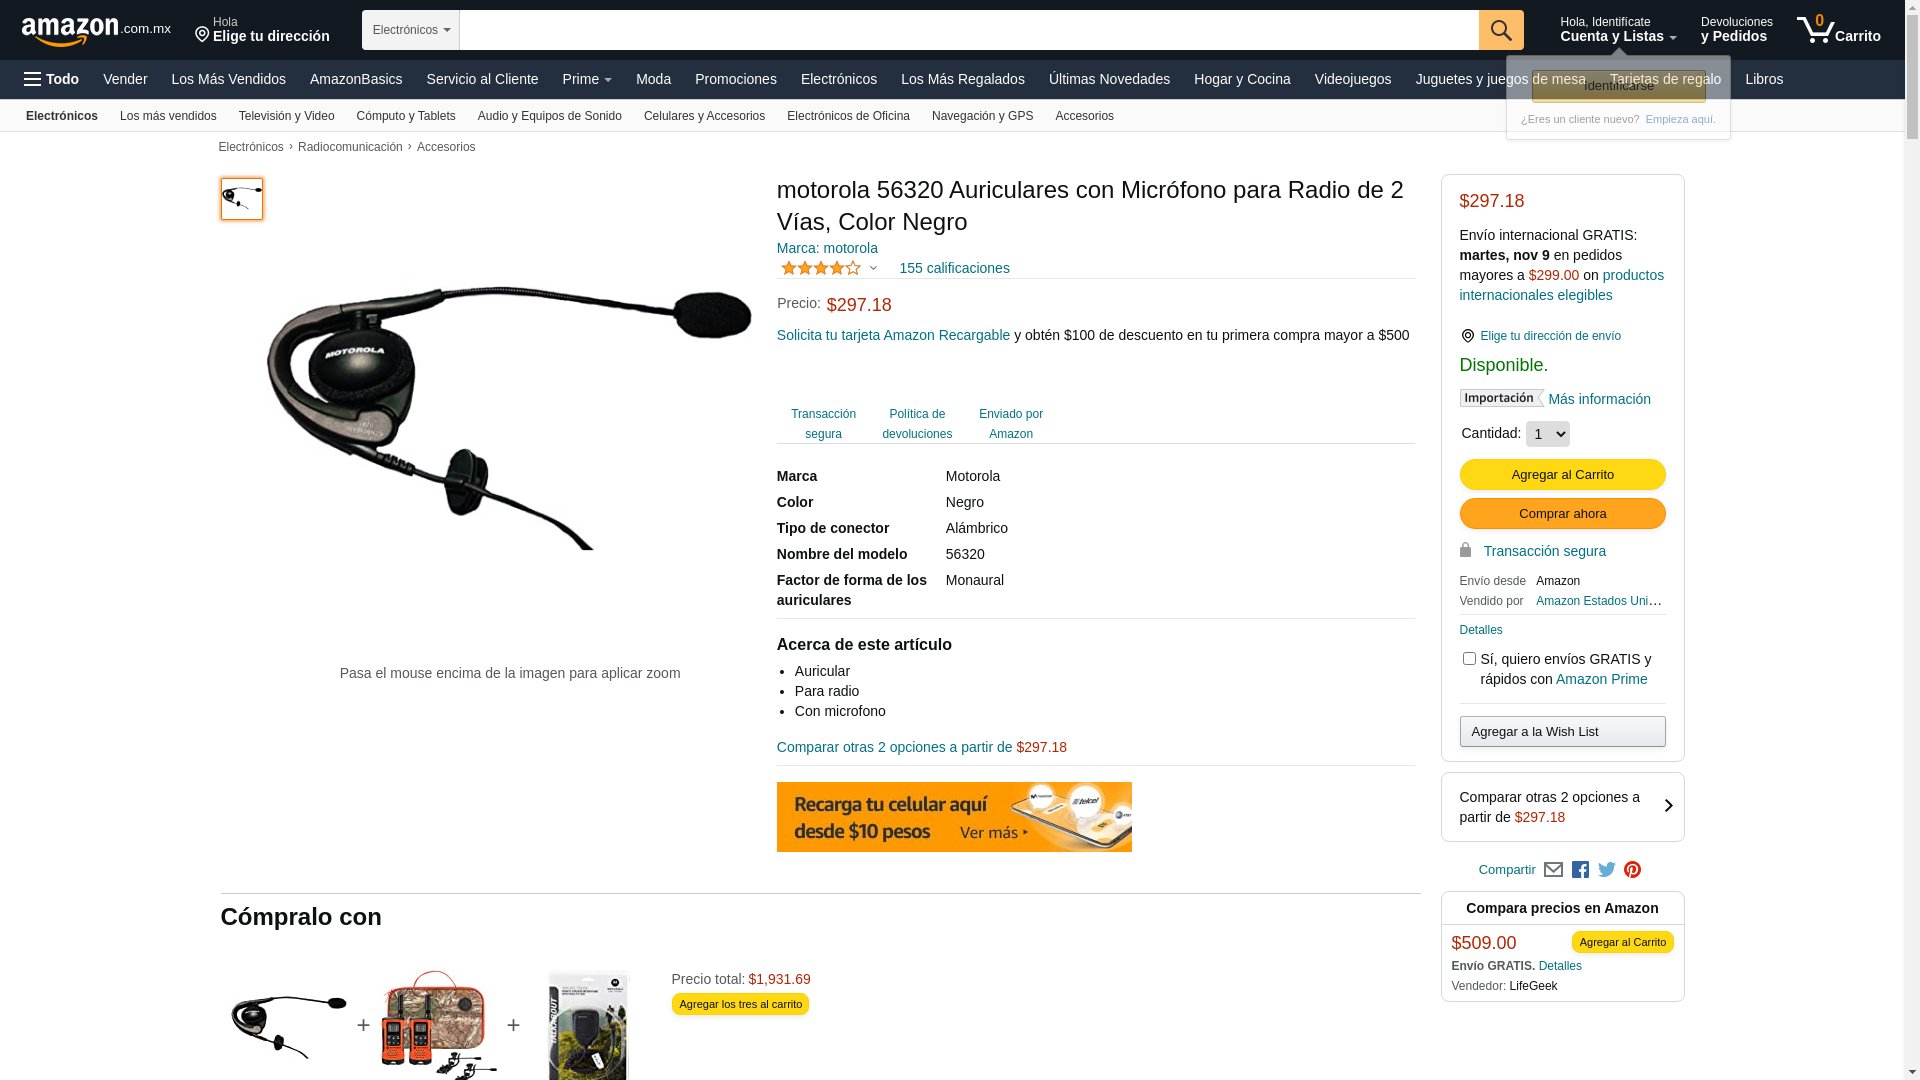Click Comprar ahora button

coord(1562,514)
